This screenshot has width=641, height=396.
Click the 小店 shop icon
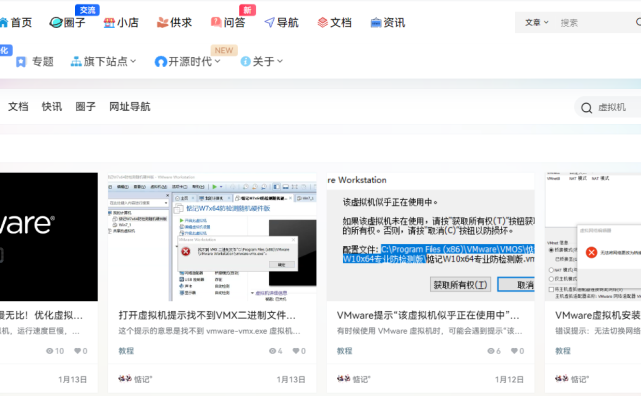[x=109, y=23]
